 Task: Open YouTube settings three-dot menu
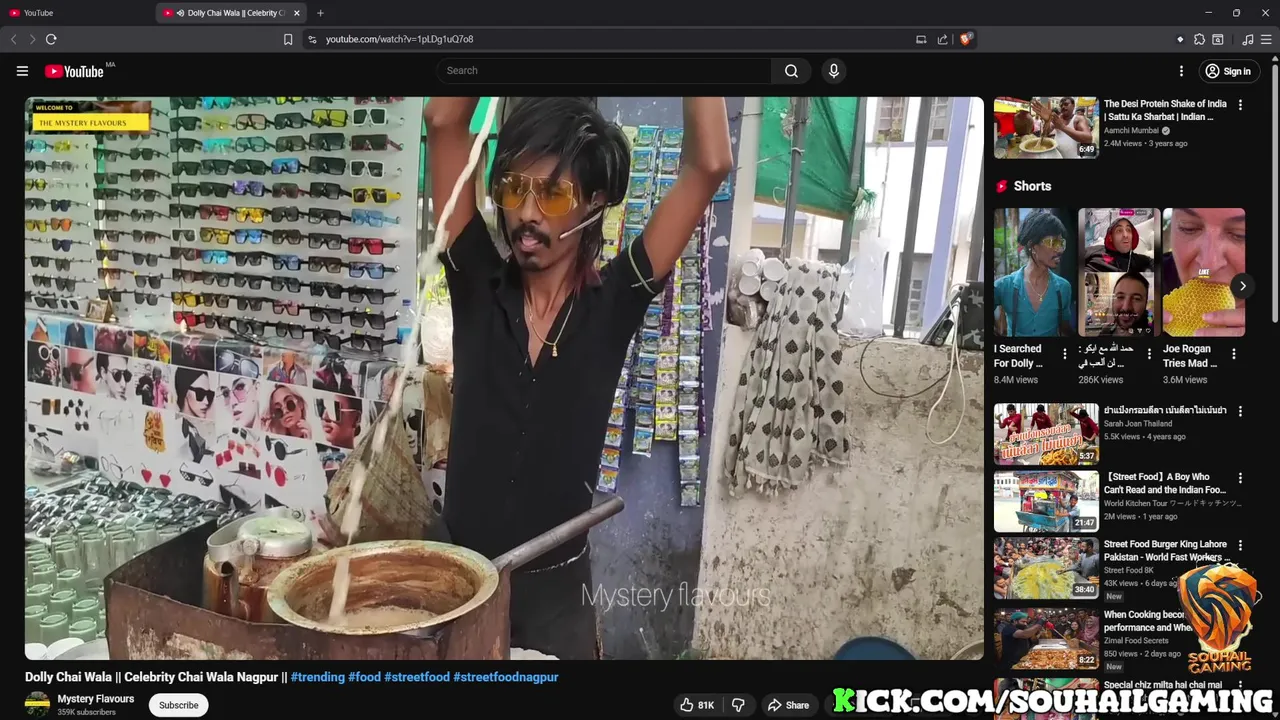pos(1181,71)
